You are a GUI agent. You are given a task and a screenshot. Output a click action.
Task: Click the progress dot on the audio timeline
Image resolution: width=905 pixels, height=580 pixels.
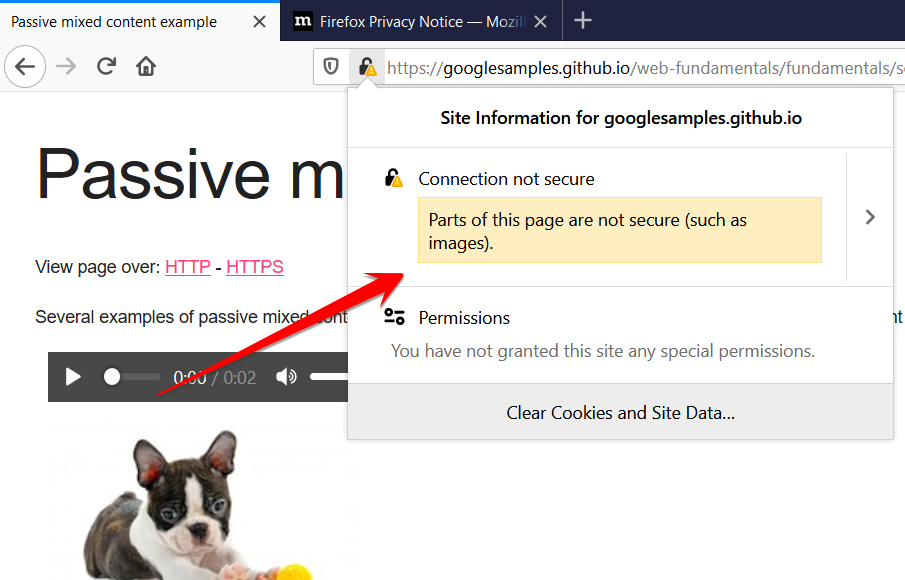pos(113,377)
